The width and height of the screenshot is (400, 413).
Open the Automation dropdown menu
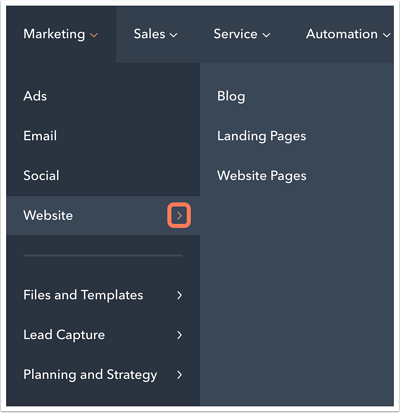coord(348,34)
